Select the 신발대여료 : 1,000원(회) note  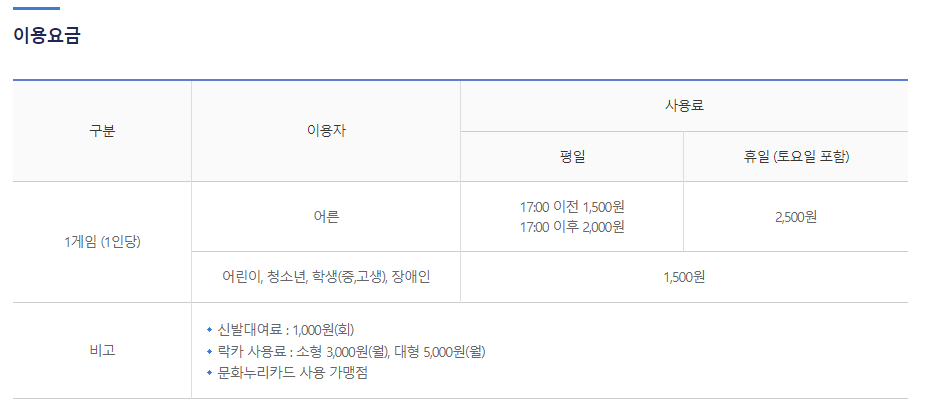pos(286,329)
